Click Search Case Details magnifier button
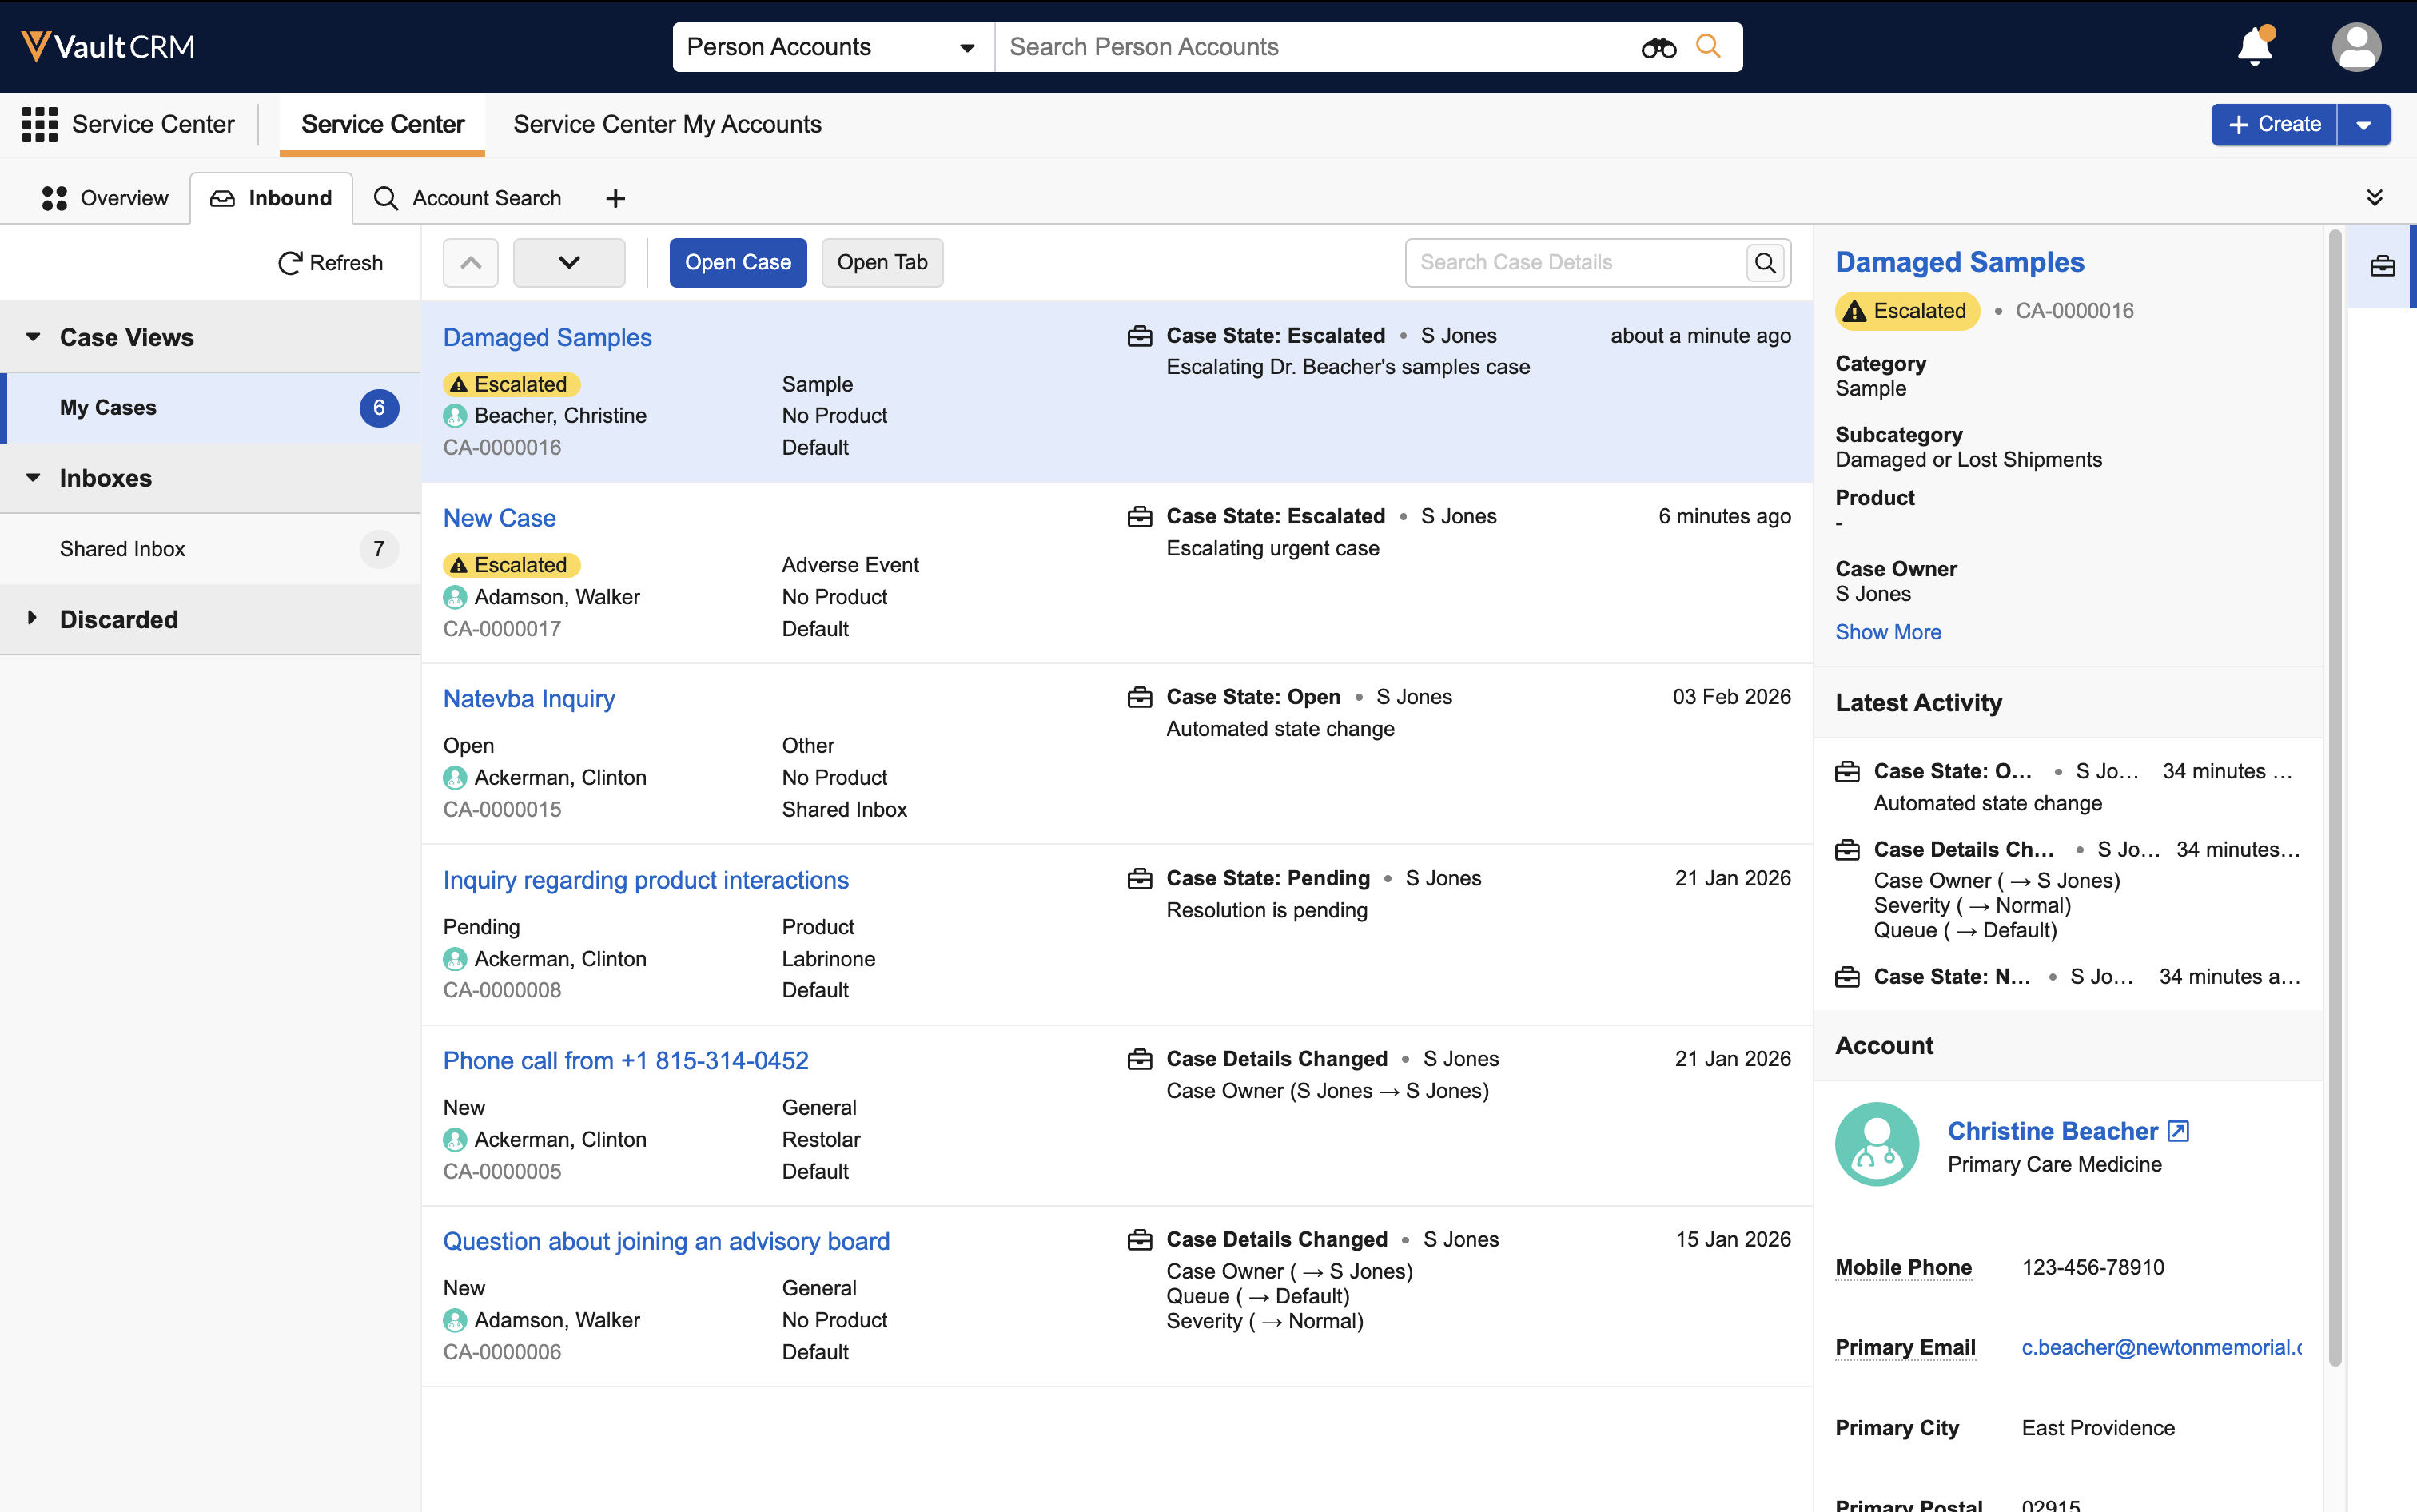The width and height of the screenshot is (2417, 1512). pos(1766,263)
